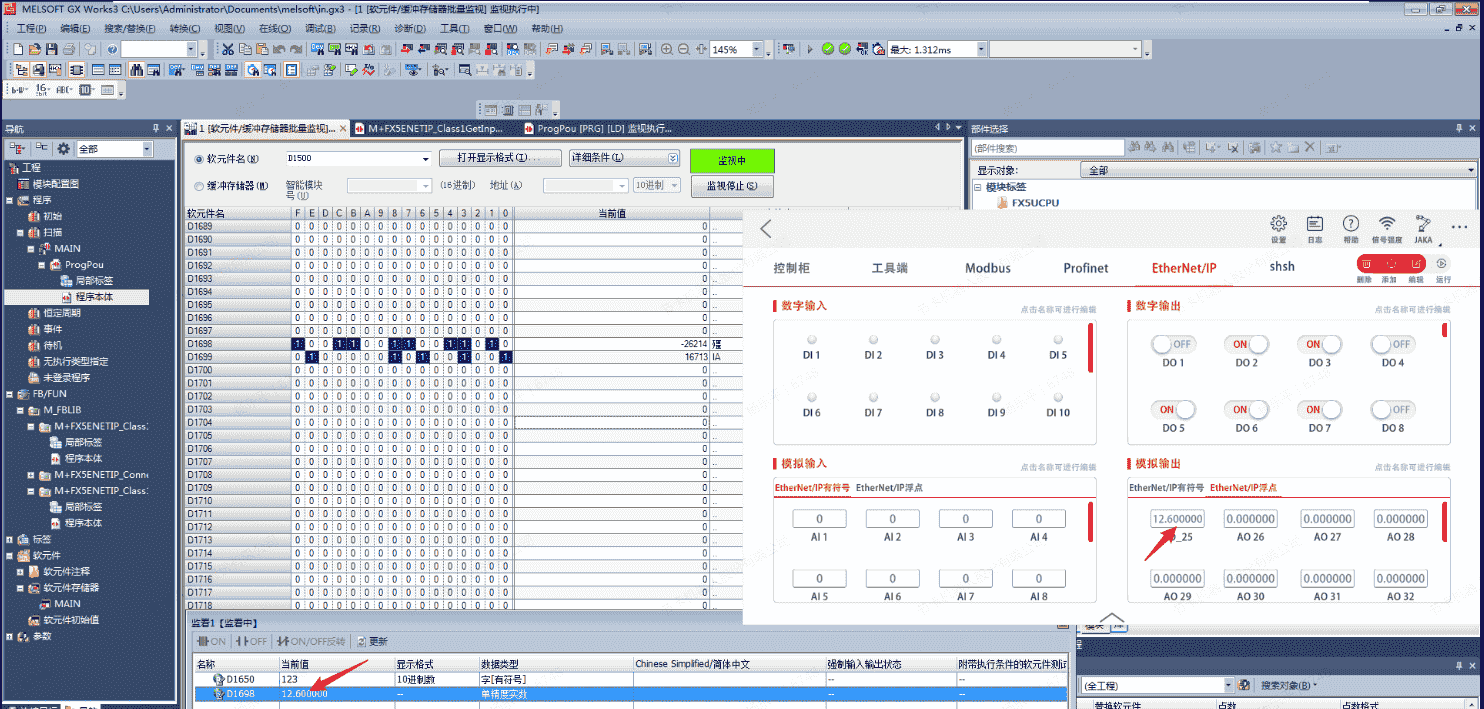Image resolution: width=1484 pixels, height=709 pixels.
Task: Click the Save project icon in toolbar
Action: pos(51,49)
